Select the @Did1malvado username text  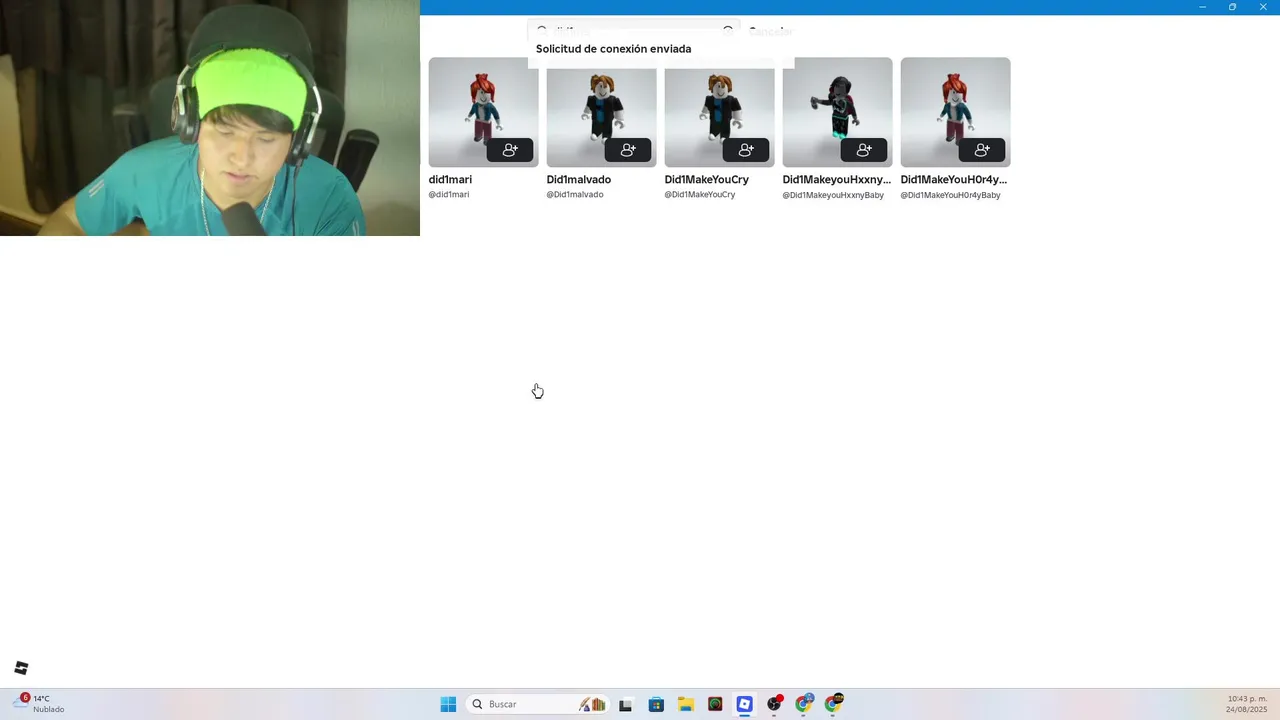coord(575,195)
